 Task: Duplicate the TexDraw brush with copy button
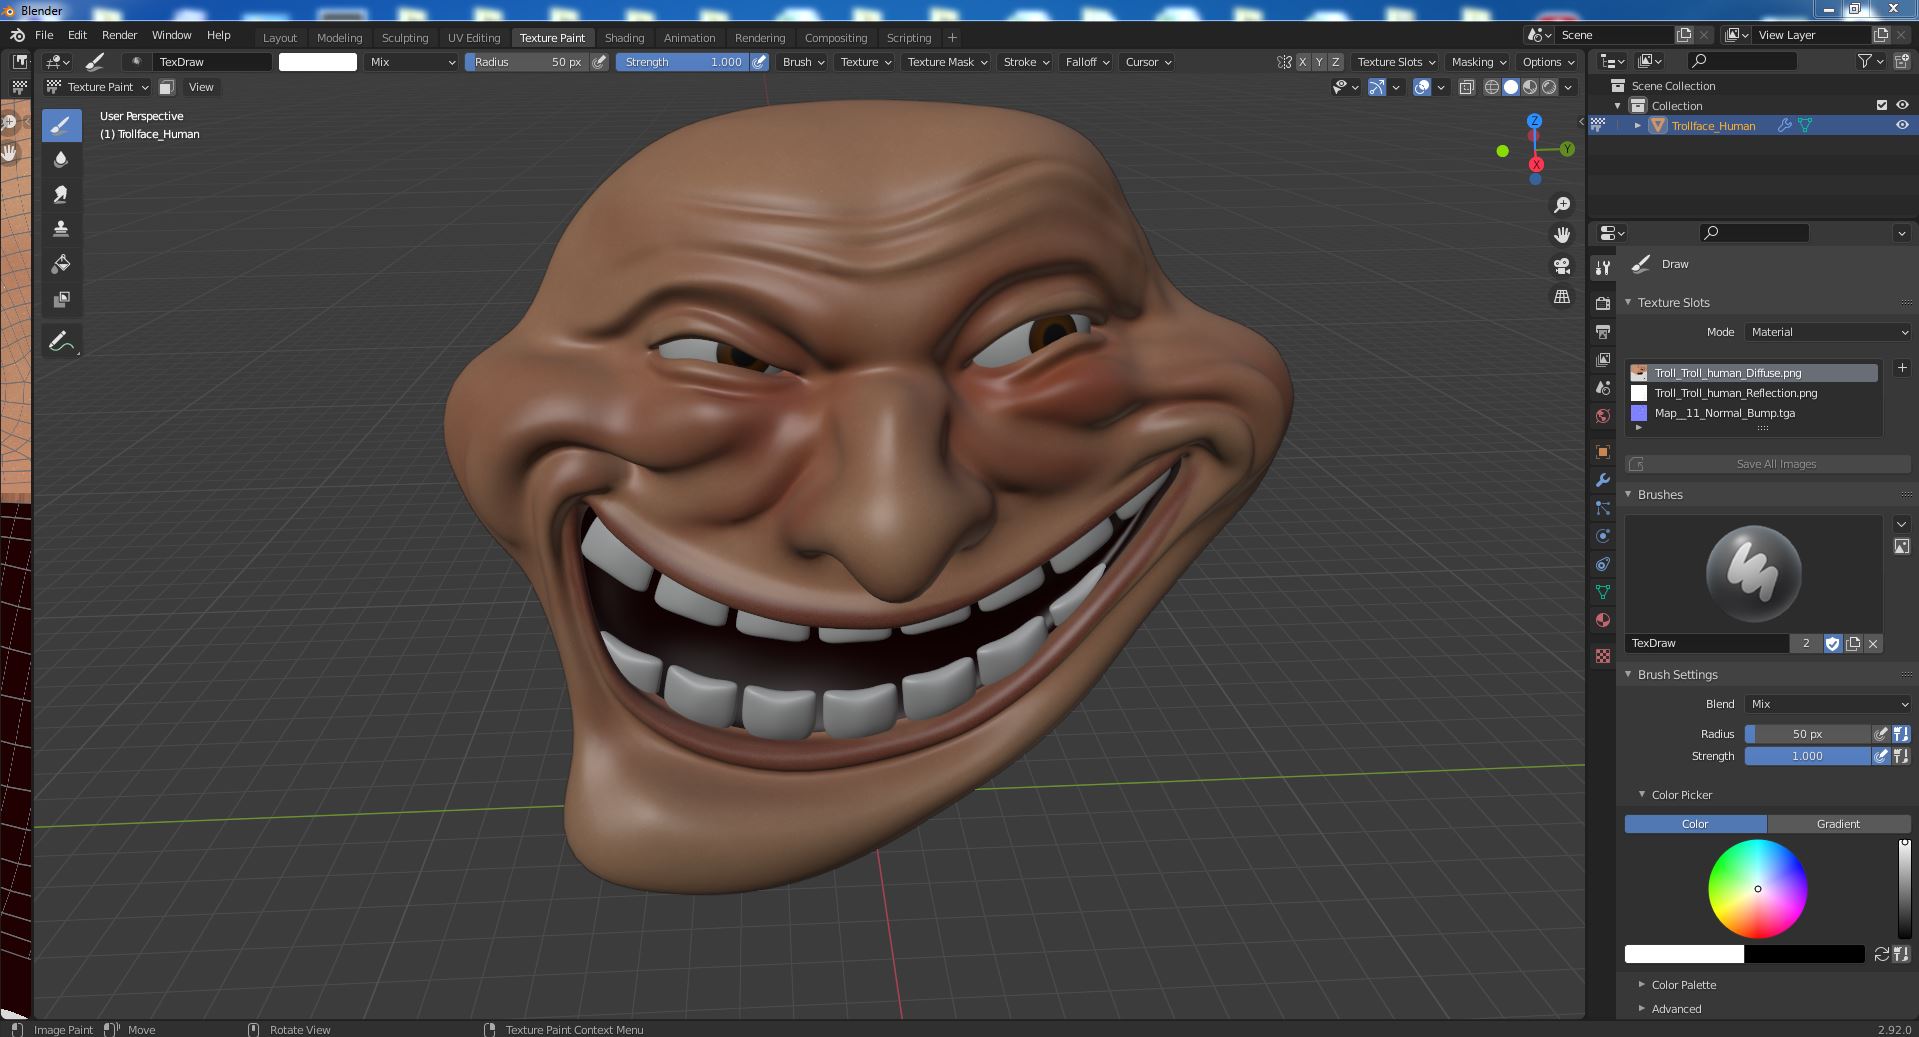pos(1853,643)
